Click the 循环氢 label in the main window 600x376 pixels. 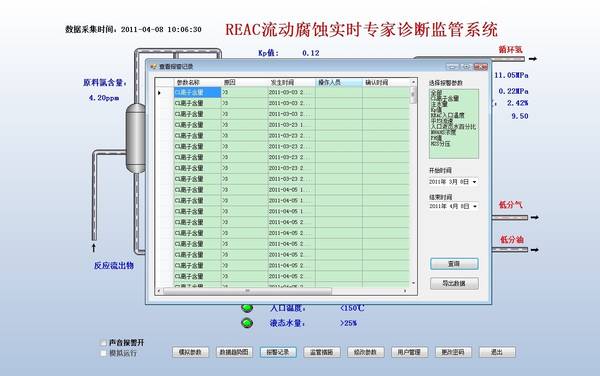[x=510, y=49]
